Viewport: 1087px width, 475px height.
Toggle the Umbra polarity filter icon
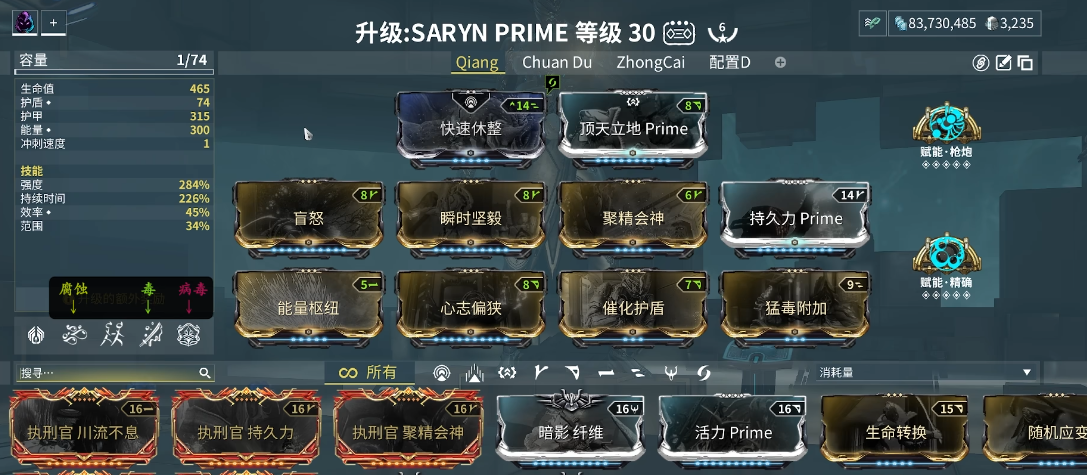pyautogui.click(x=670, y=373)
